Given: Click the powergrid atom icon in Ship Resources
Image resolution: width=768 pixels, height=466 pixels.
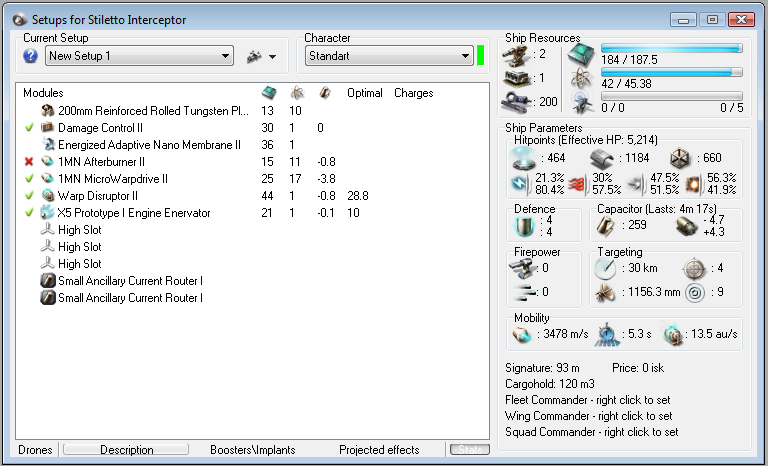Looking at the screenshot, I should click(581, 78).
